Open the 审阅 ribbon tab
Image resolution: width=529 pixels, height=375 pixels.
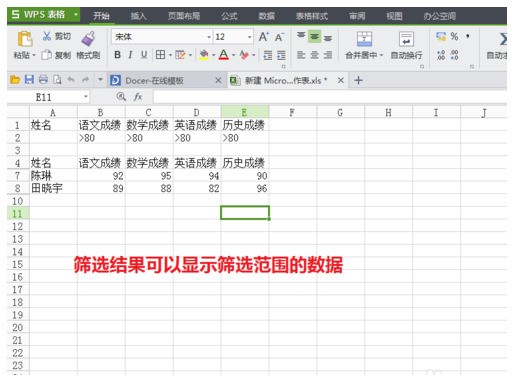357,16
